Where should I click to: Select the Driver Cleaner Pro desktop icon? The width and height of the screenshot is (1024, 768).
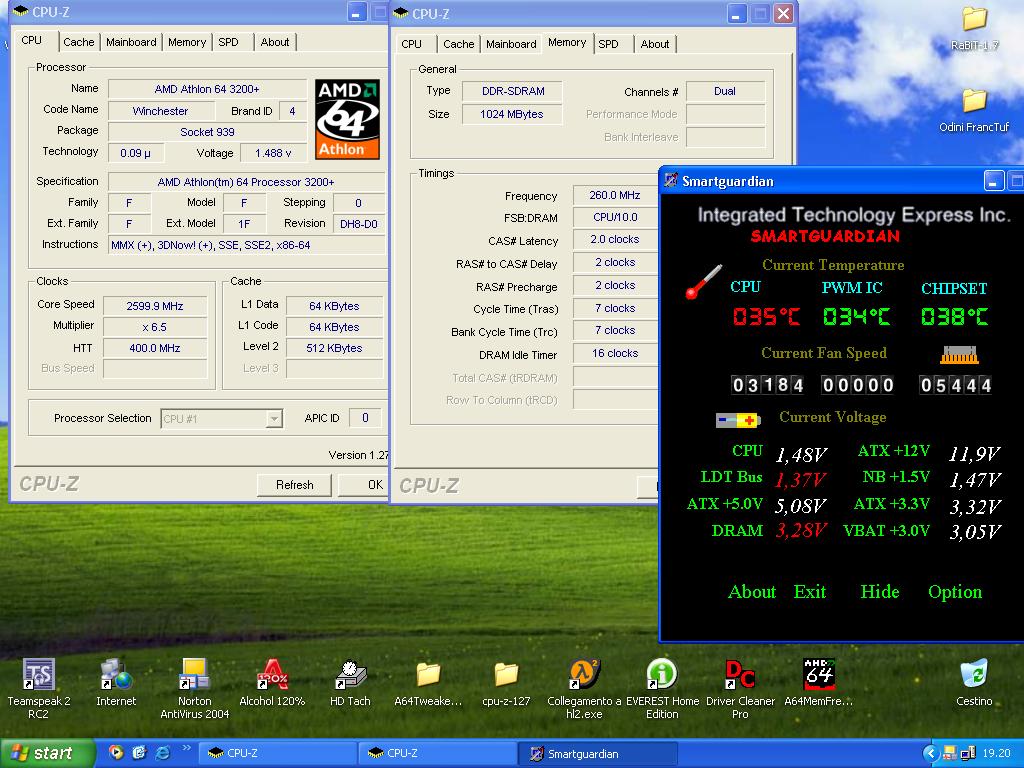point(740,675)
